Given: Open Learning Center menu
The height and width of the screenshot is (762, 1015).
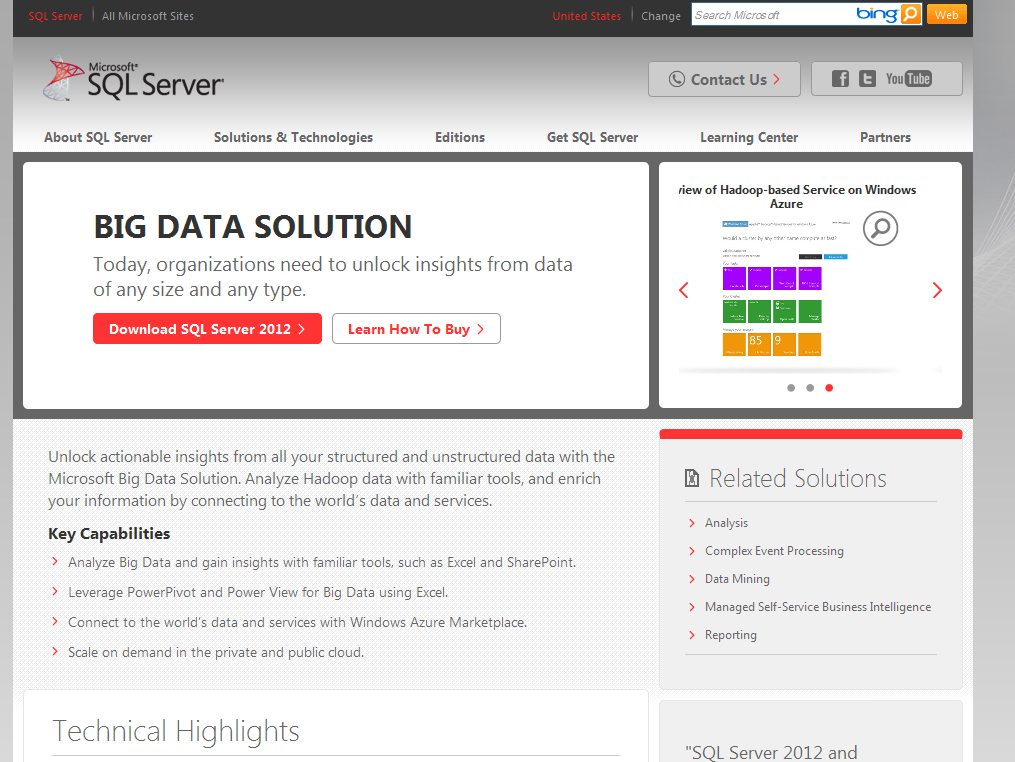Looking at the screenshot, I should [749, 137].
